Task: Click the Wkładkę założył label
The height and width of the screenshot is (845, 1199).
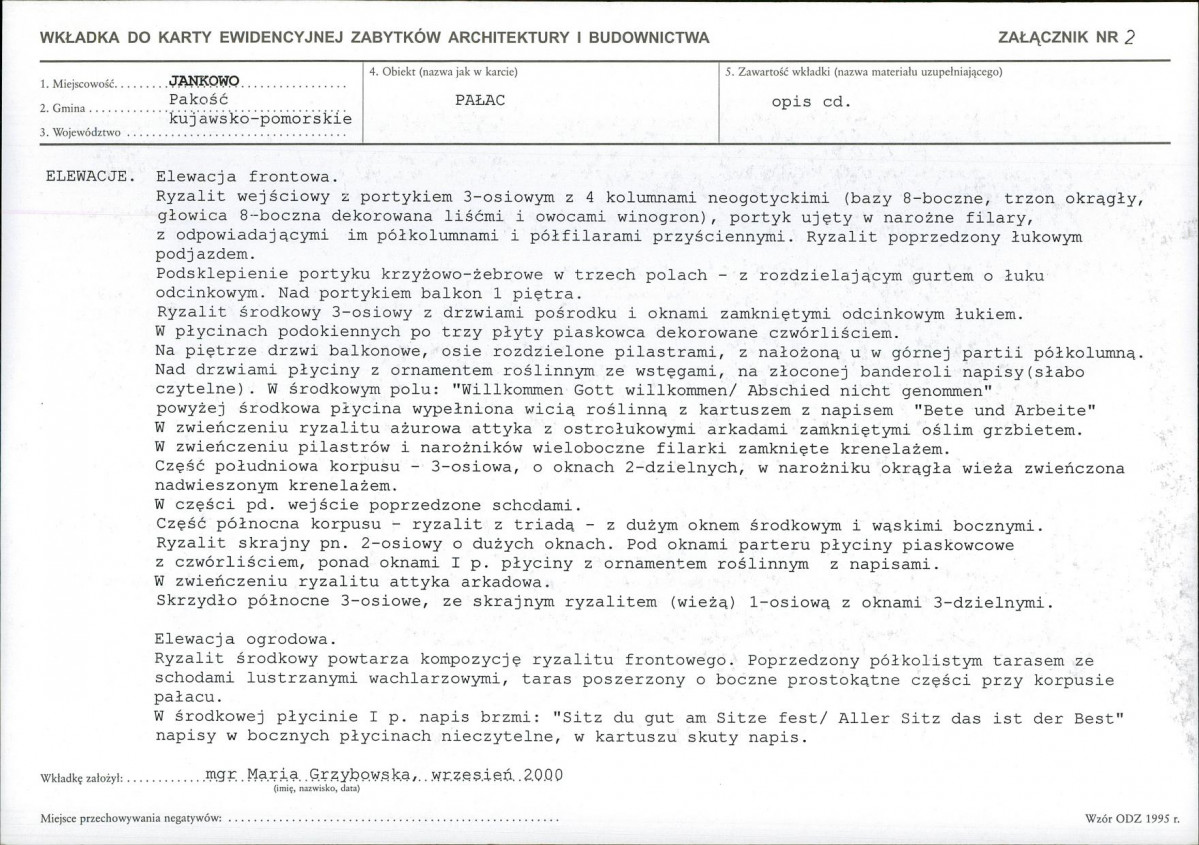Action: click(x=81, y=776)
